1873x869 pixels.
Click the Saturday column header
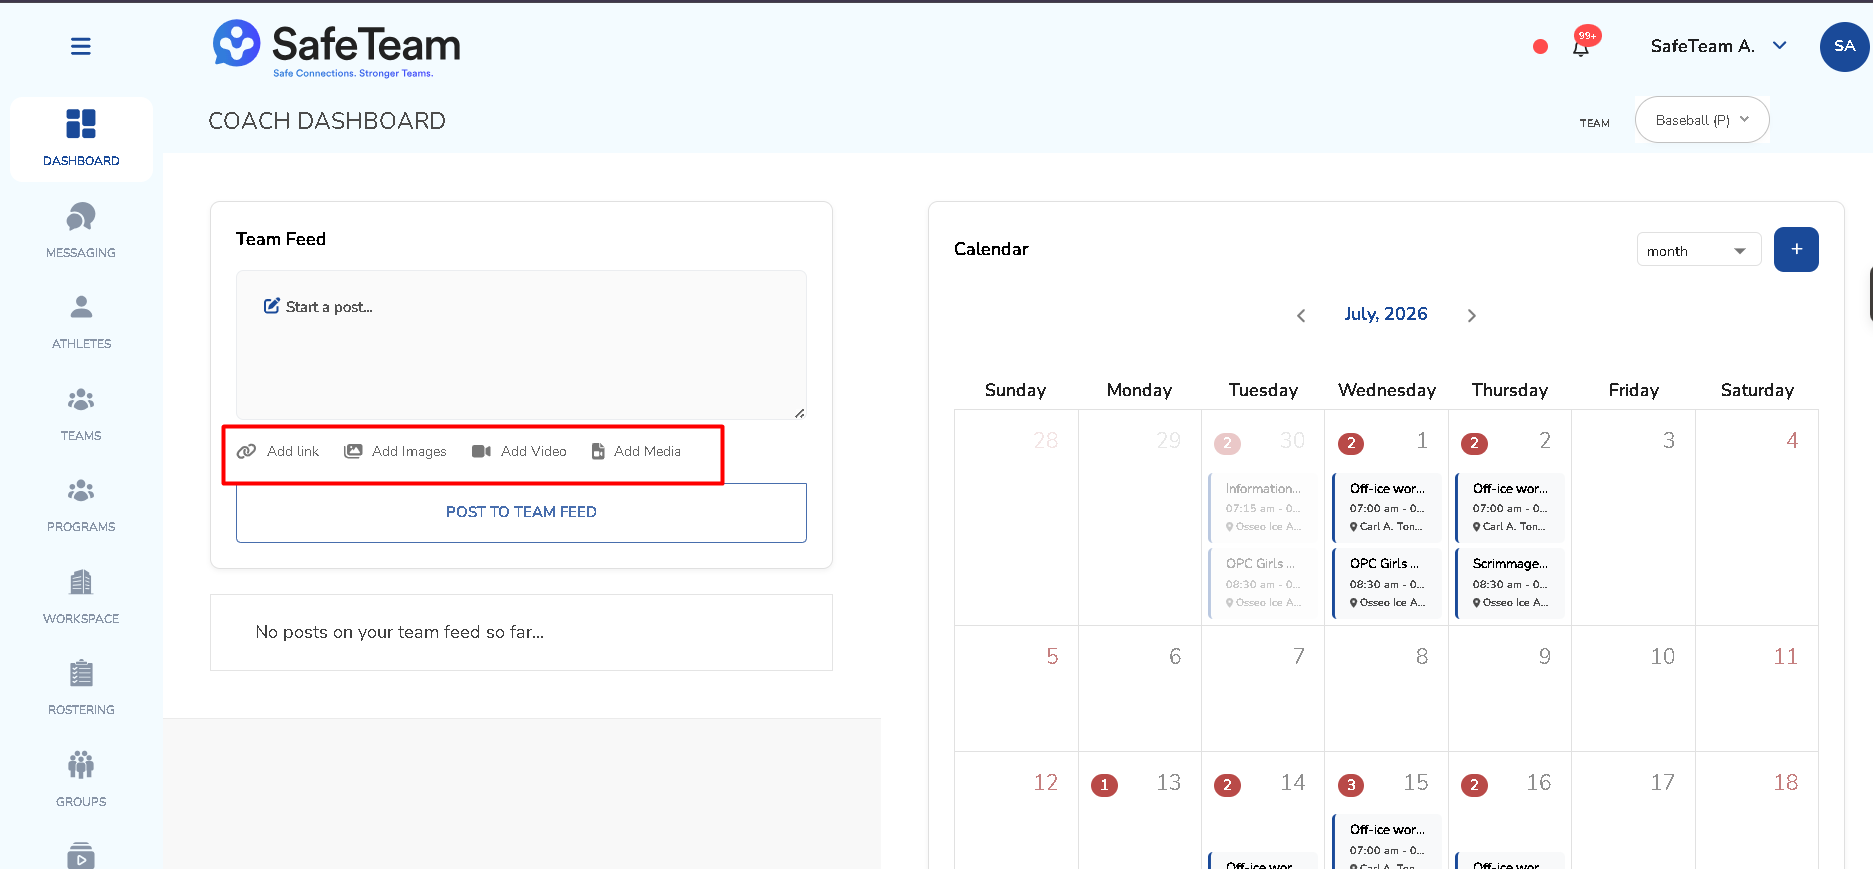point(1757,390)
